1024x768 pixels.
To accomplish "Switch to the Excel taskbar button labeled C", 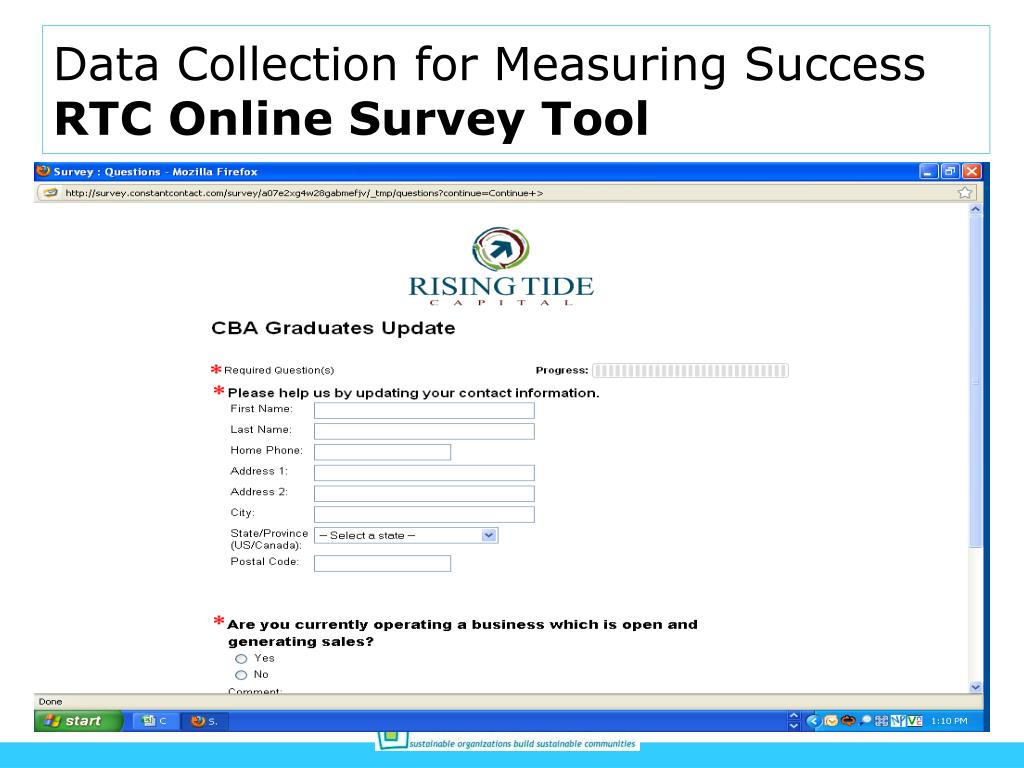I will point(155,721).
